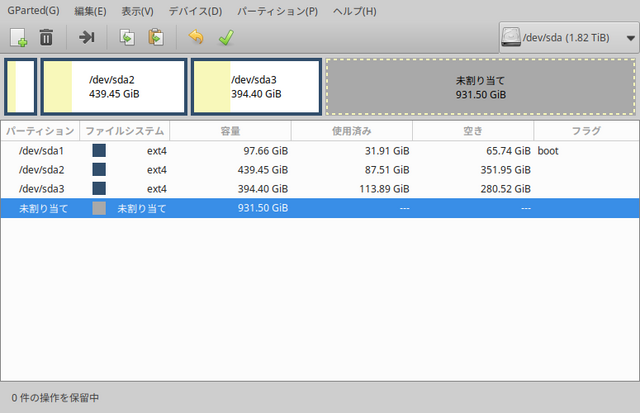Click the copy partition icon
The height and width of the screenshot is (413, 640).
(127, 38)
